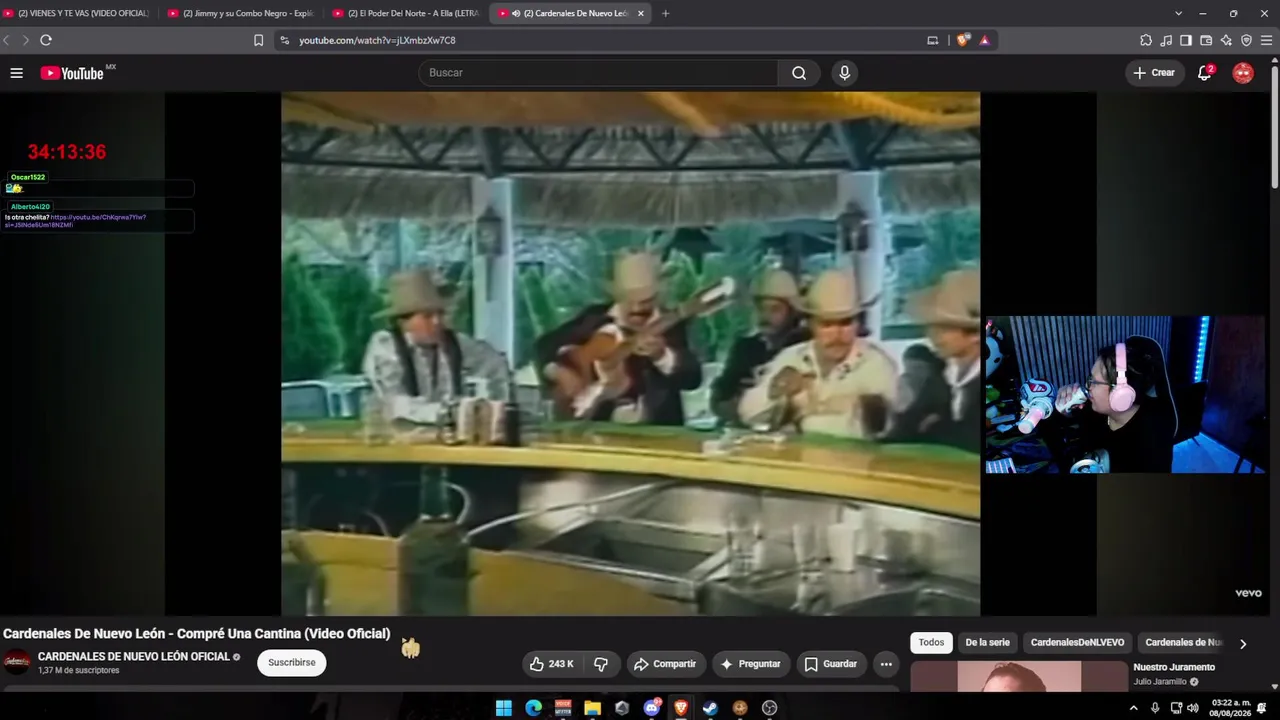Open Steam from the taskbar
This screenshot has width=1280, height=720.
[x=710, y=708]
